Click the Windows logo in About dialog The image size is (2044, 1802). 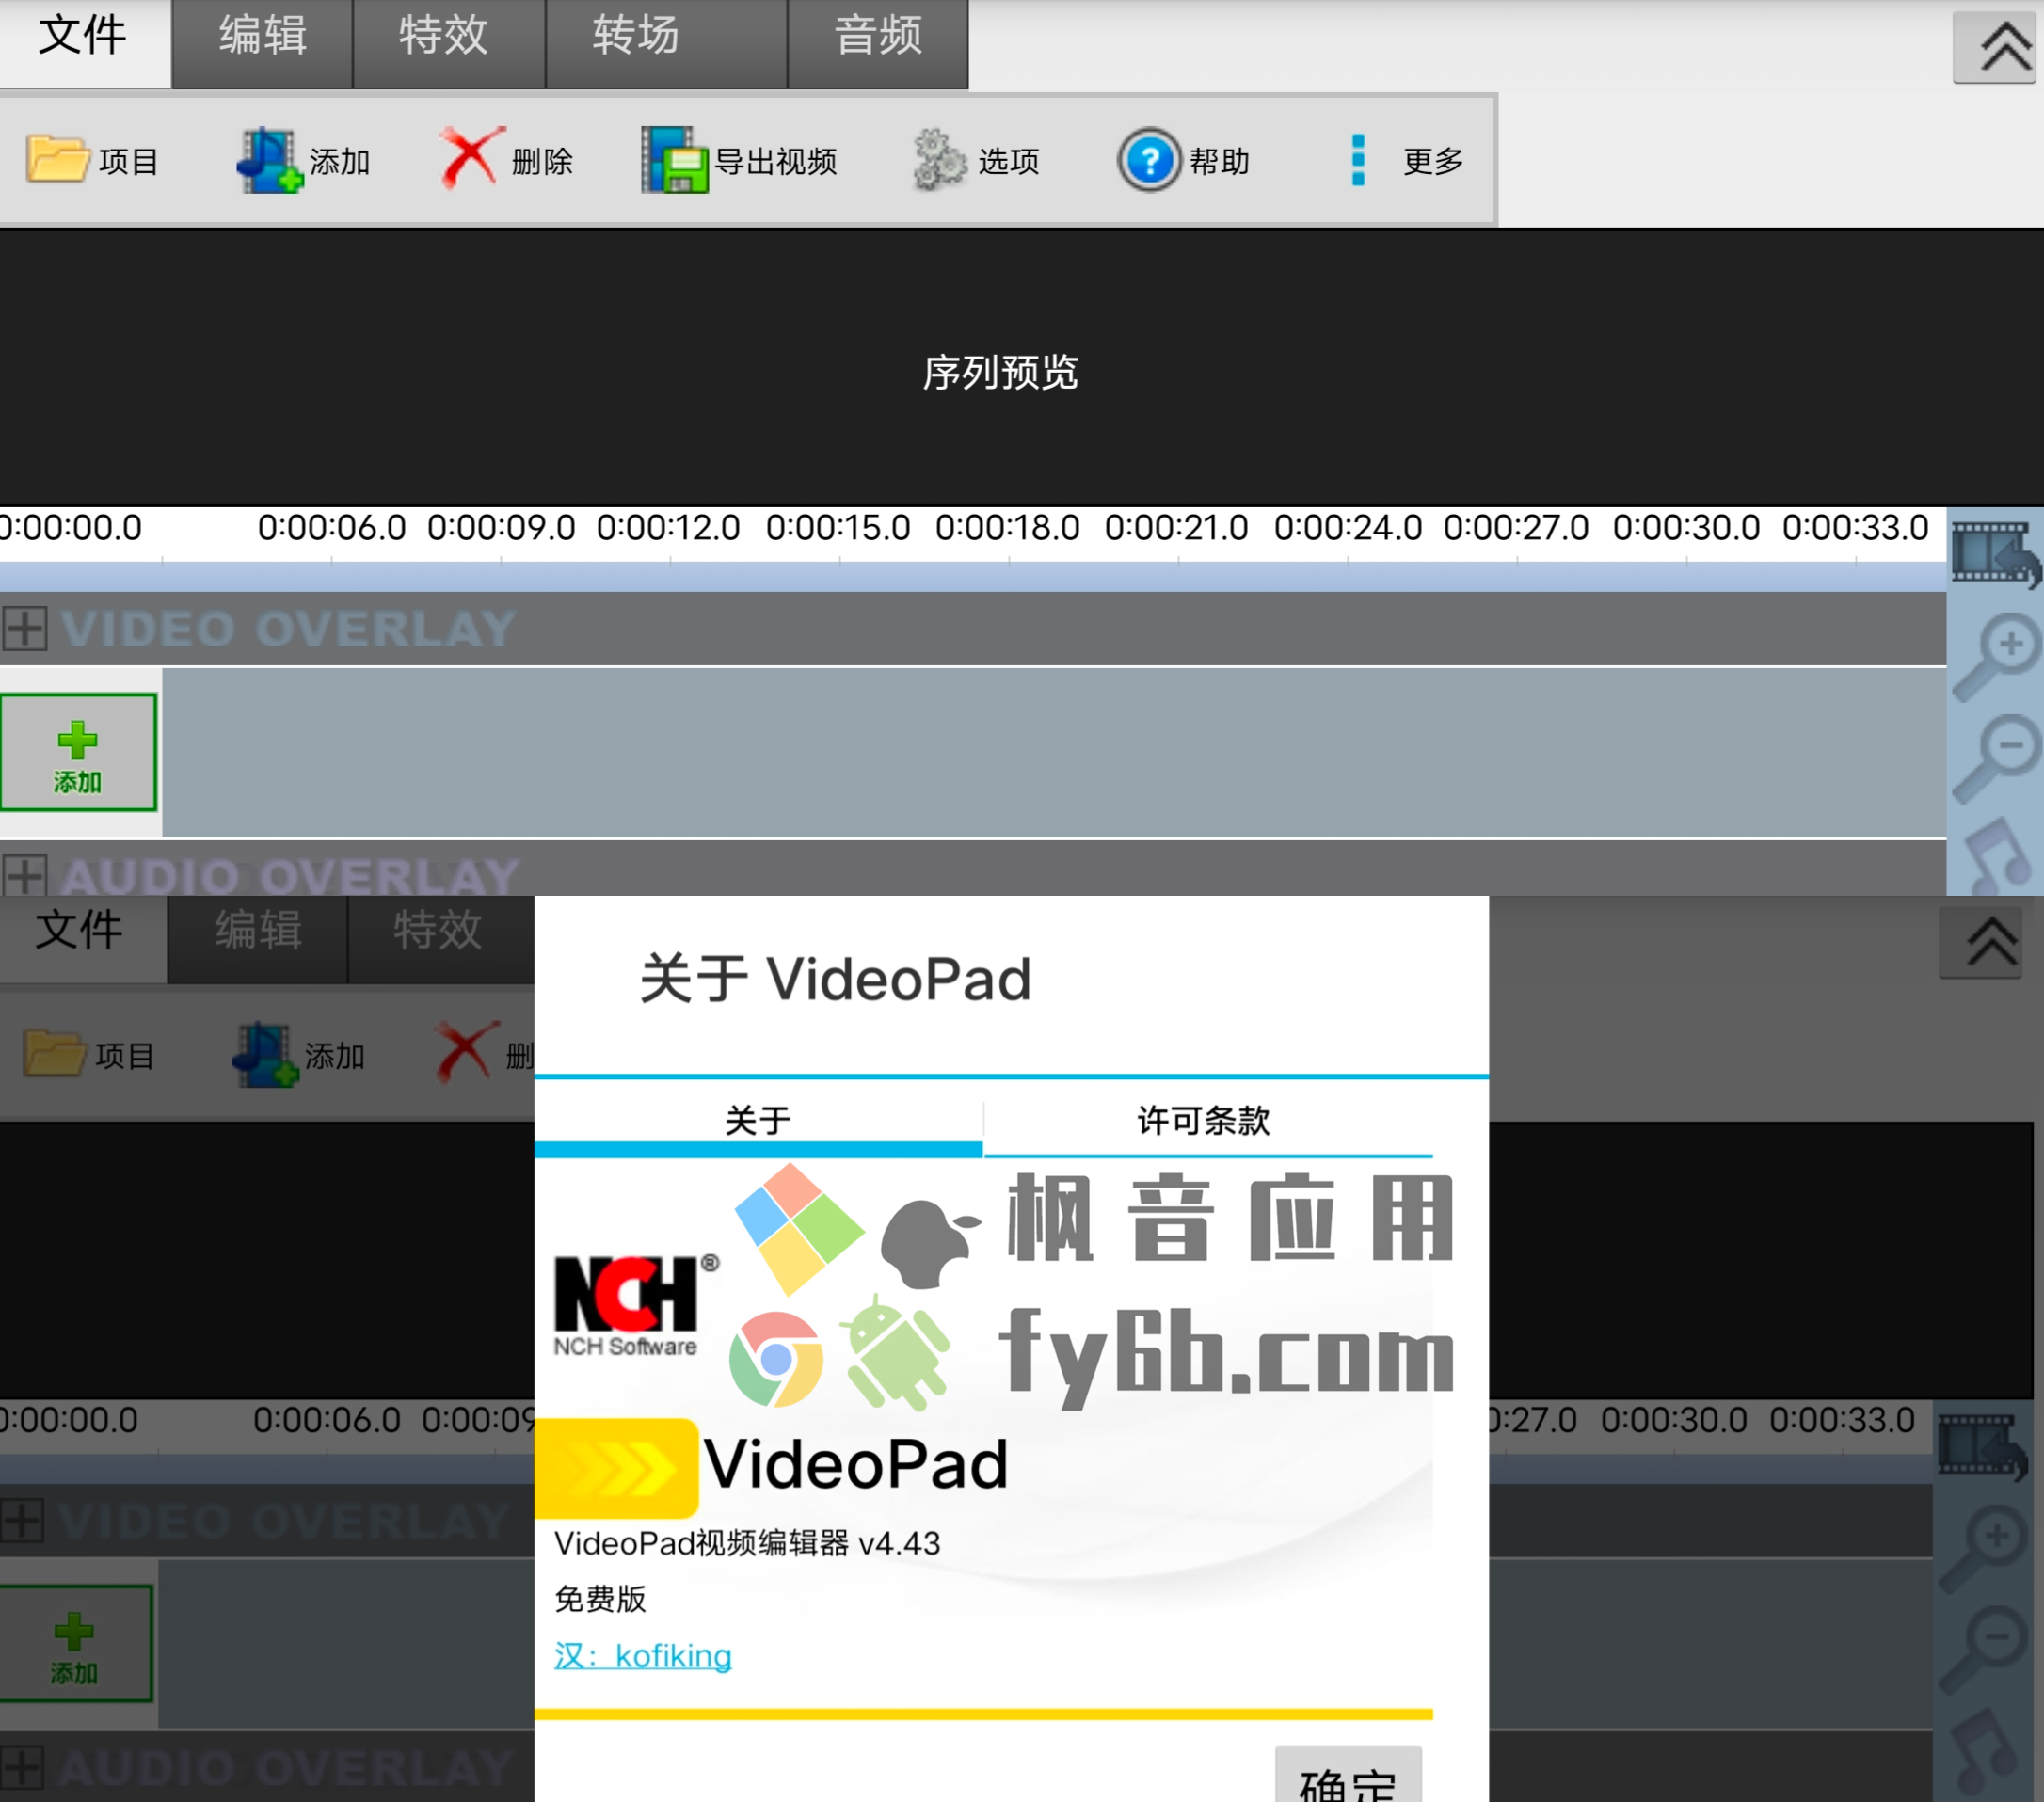799,1228
